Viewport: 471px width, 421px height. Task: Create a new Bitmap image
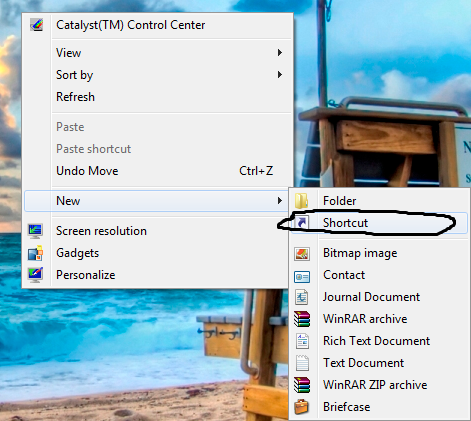tap(379, 253)
